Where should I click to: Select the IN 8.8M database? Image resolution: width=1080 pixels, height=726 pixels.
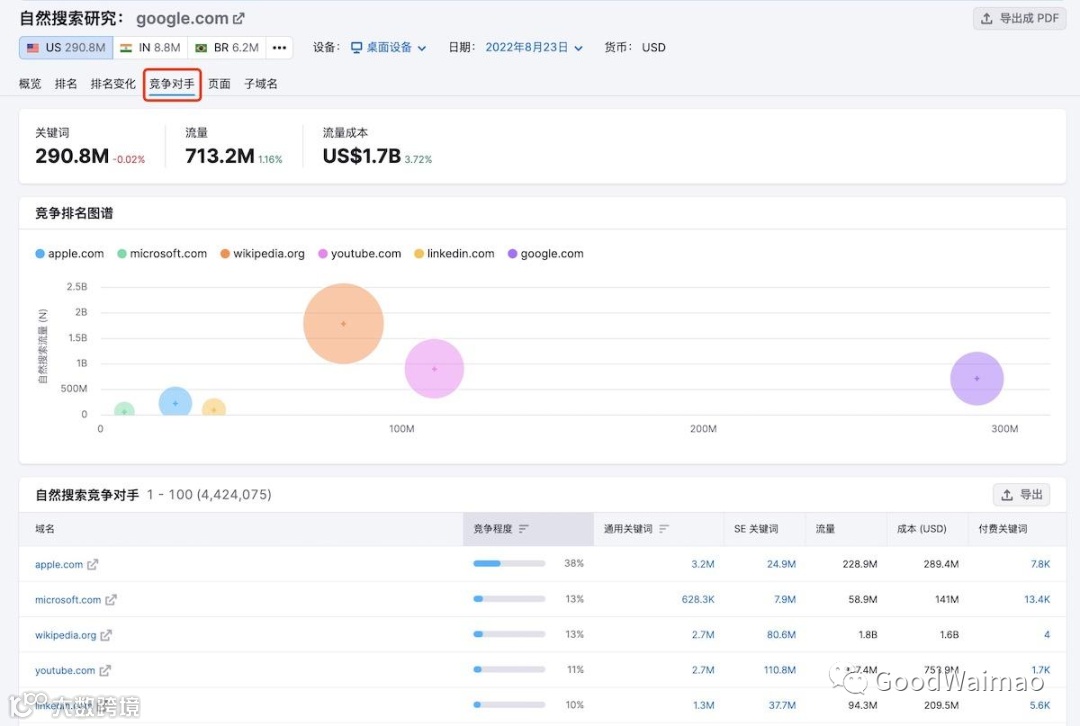[150, 48]
